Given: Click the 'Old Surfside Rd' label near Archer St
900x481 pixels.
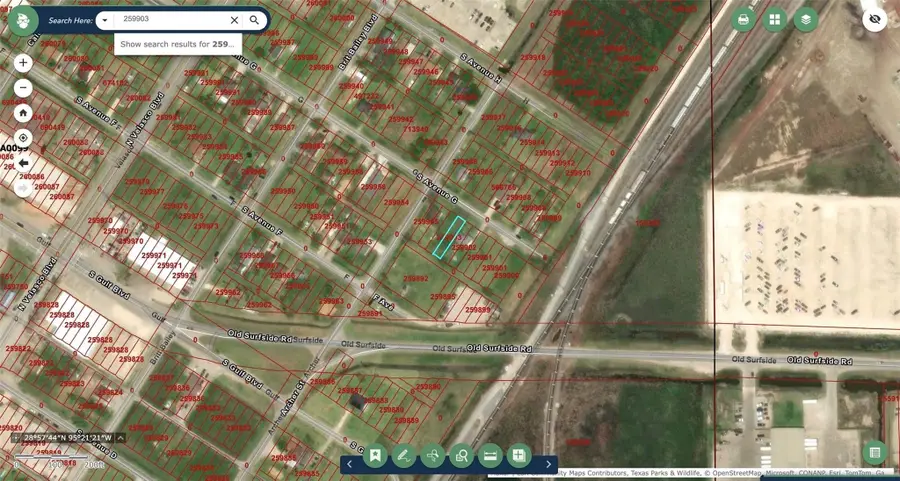Looking at the screenshot, I should click(x=259, y=336).
